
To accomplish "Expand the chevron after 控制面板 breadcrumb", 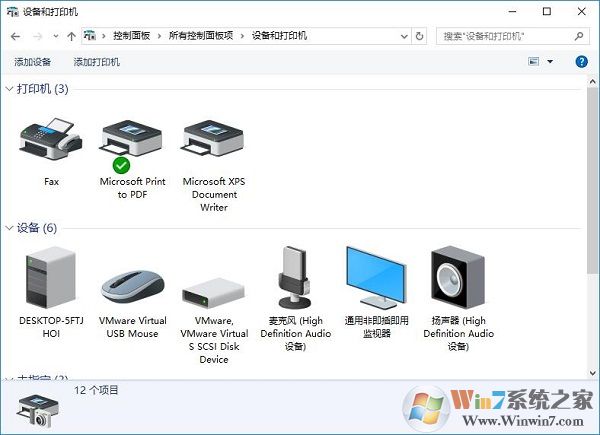I will tap(159, 37).
